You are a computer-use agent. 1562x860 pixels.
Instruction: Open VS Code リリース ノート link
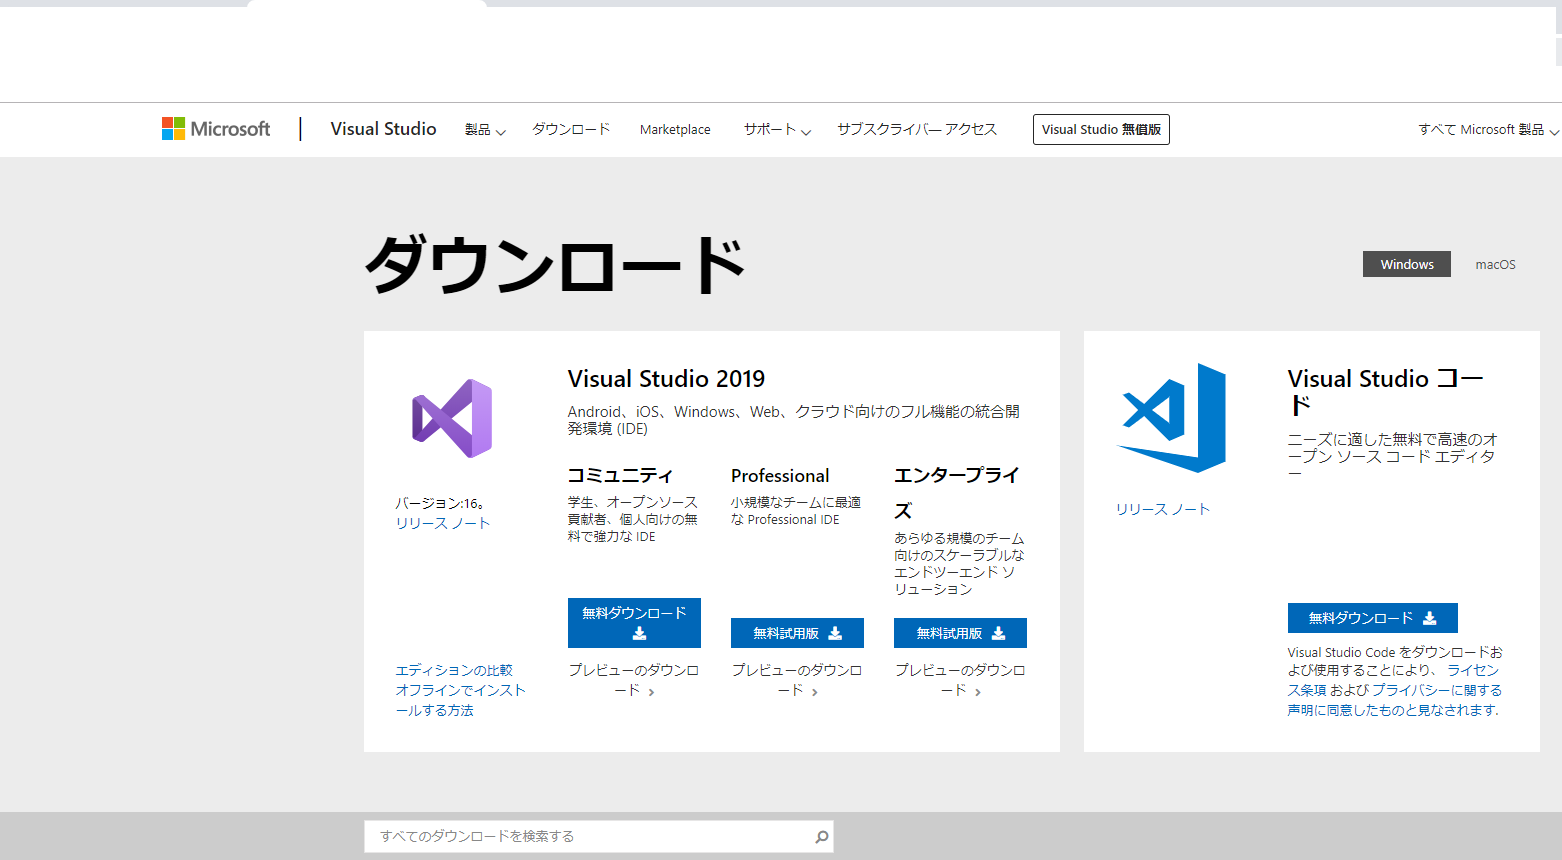point(1163,509)
